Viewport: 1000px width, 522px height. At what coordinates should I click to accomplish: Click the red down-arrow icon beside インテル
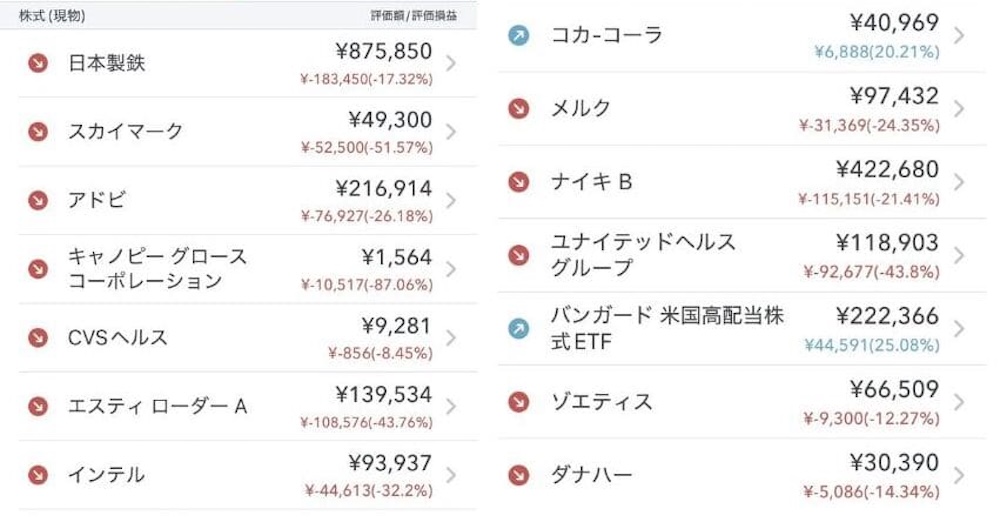tap(38, 475)
